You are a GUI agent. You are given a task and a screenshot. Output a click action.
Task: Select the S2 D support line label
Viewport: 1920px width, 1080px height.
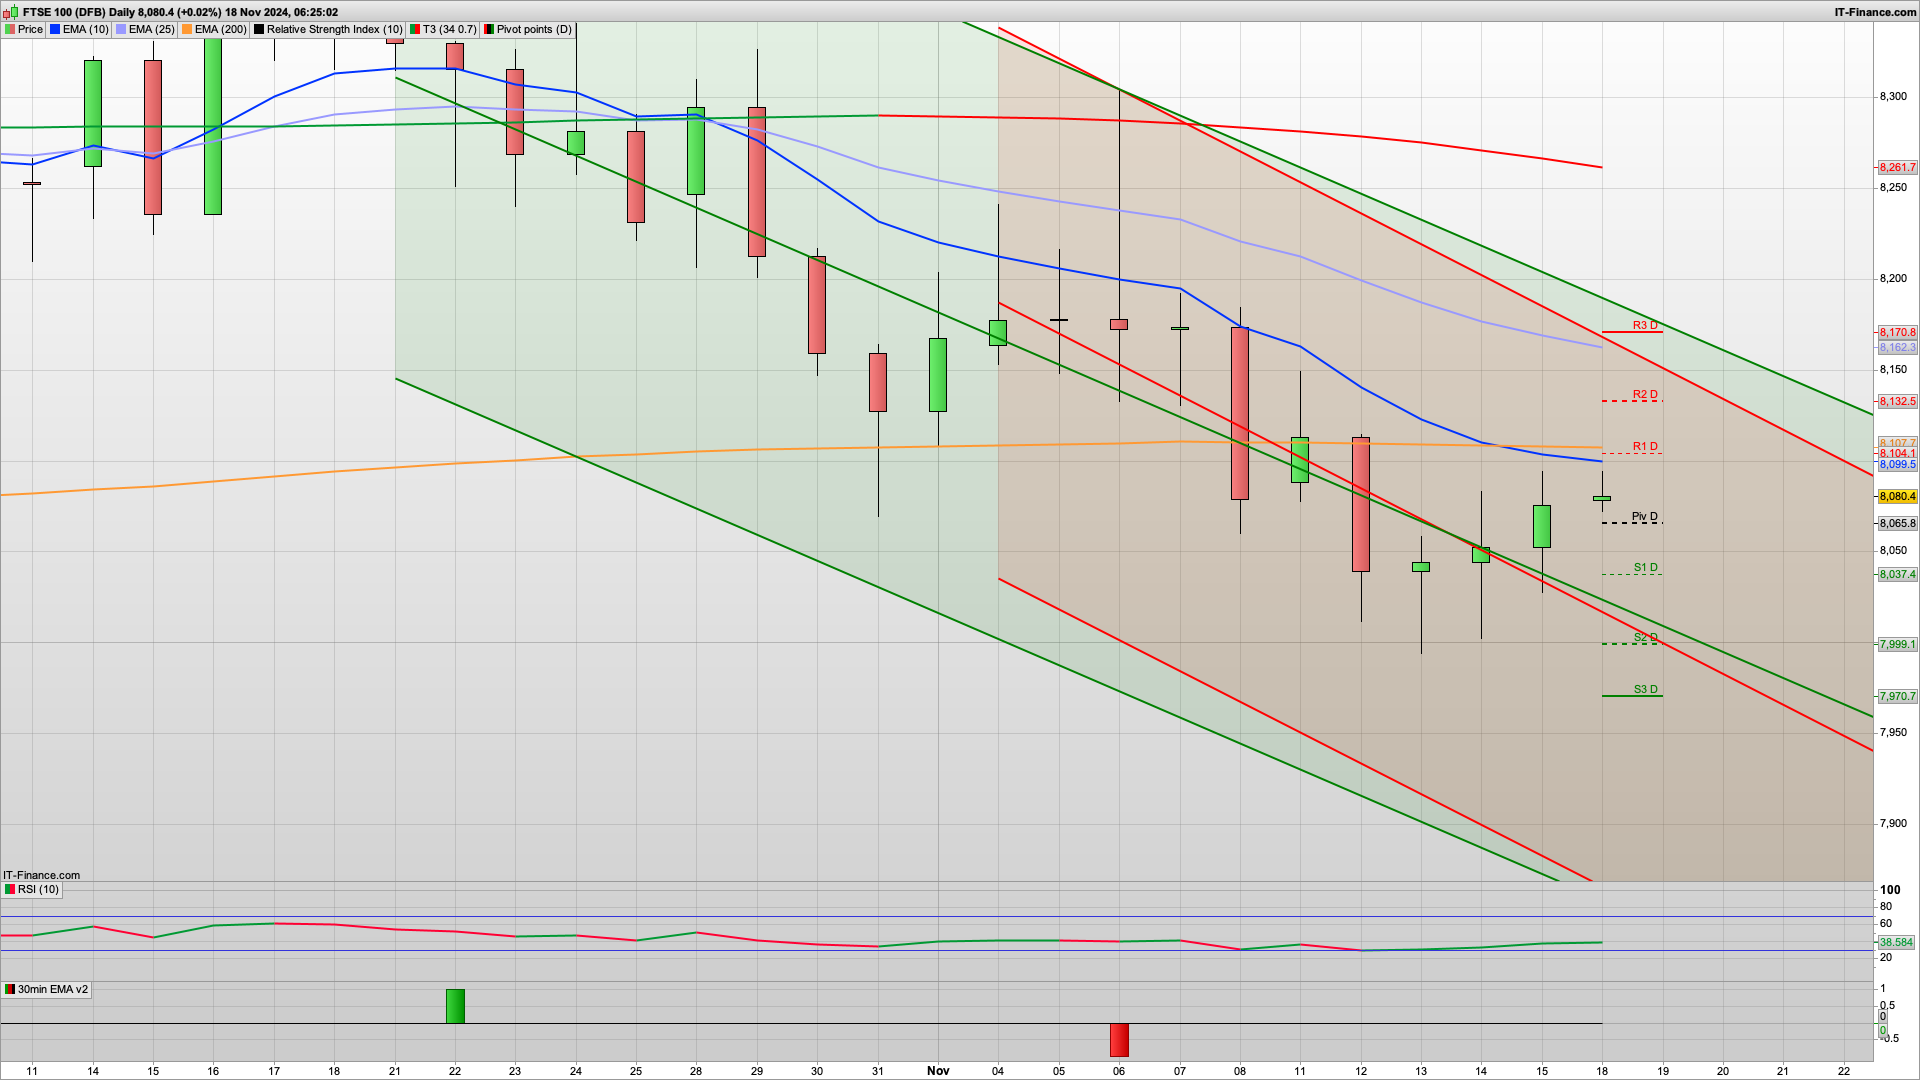click(1646, 637)
